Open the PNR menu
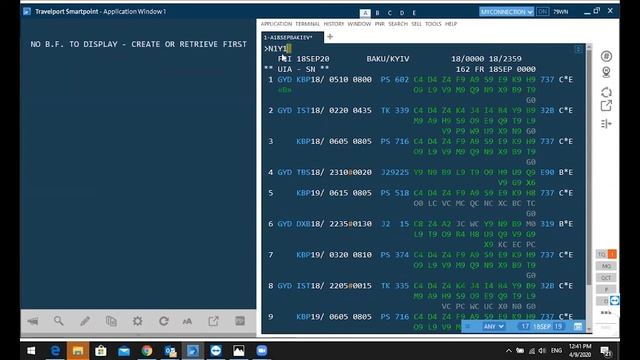640x360 pixels. click(380, 24)
